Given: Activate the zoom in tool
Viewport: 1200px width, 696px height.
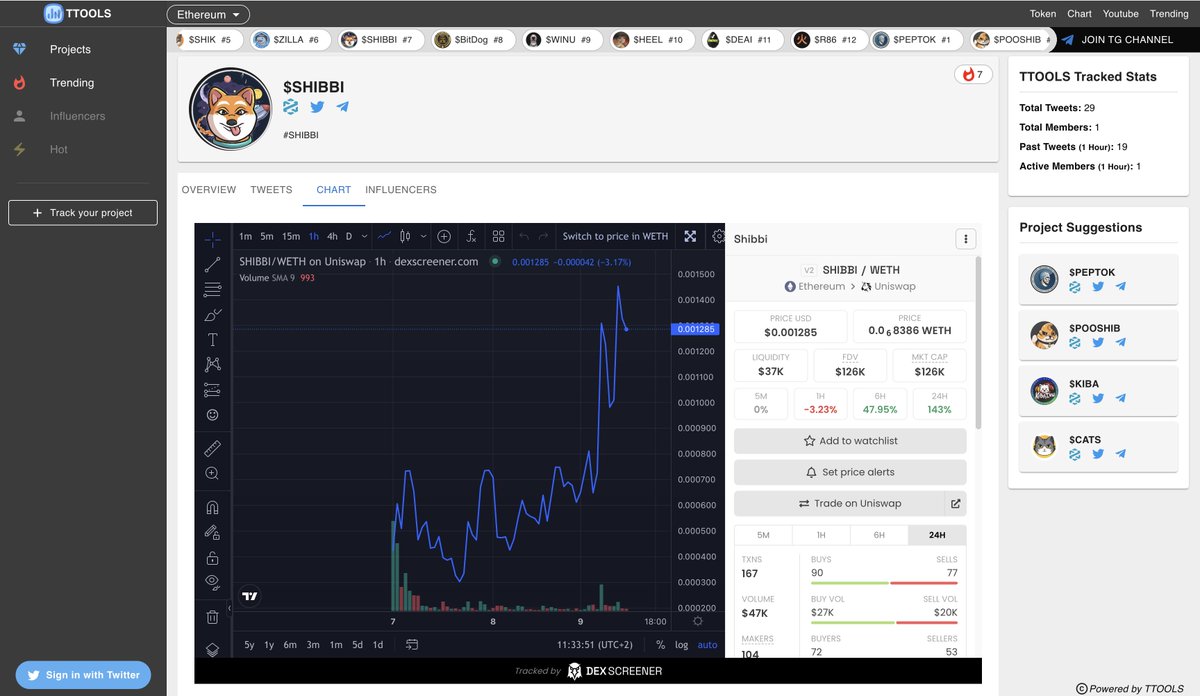Looking at the screenshot, I should [212, 473].
